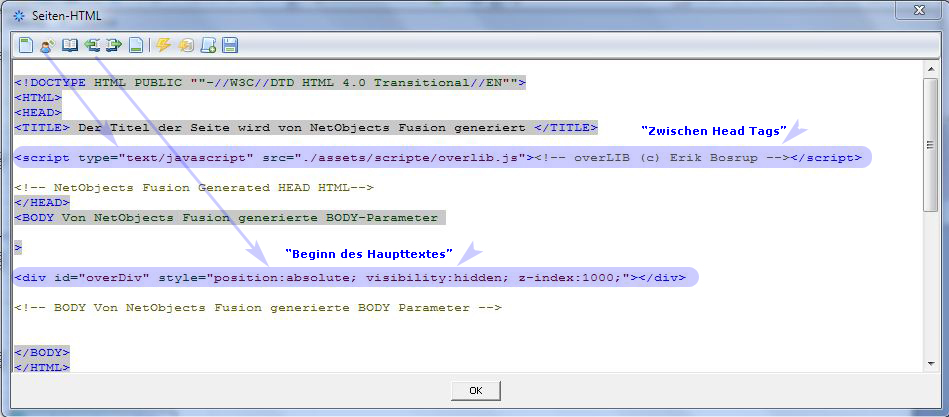The height and width of the screenshot is (417, 949).
Task: Click the script scroll with plus icon
Action: tap(208, 45)
